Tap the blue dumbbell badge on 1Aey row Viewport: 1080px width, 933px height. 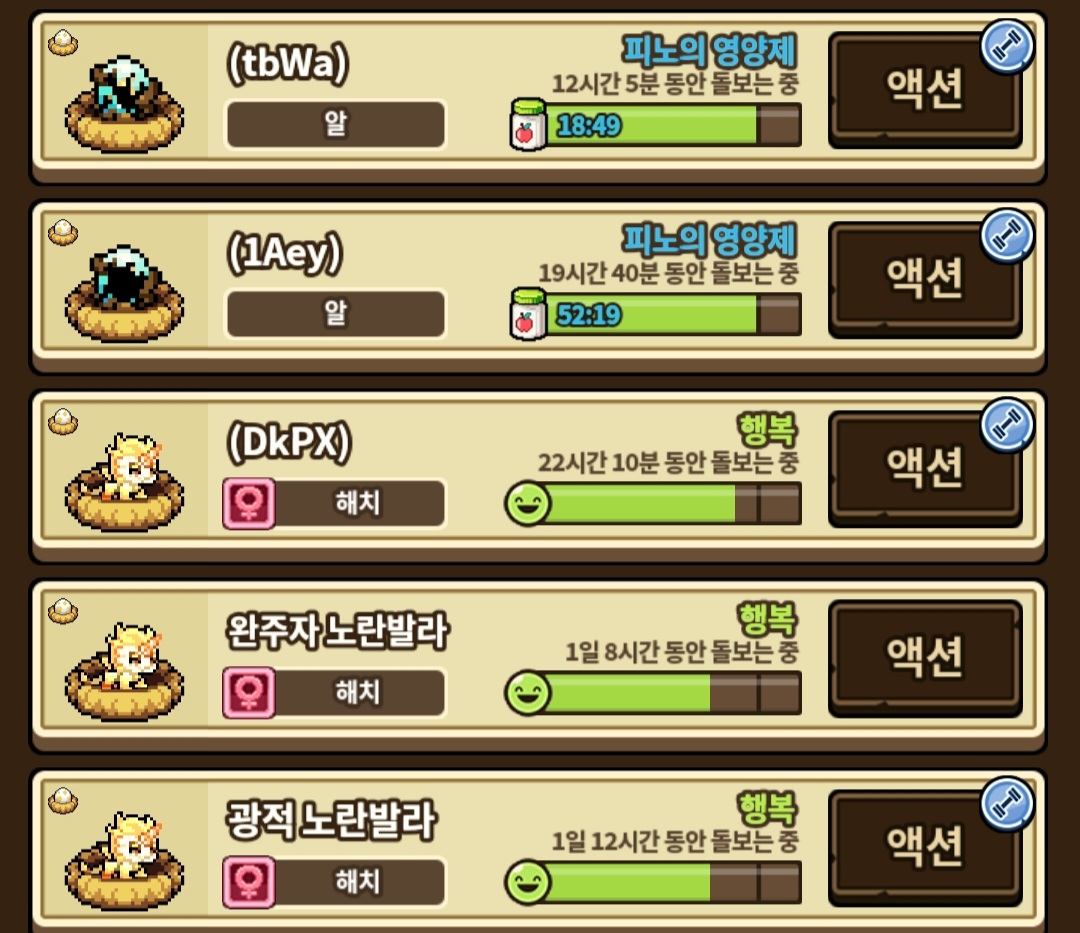pos(1007,236)
